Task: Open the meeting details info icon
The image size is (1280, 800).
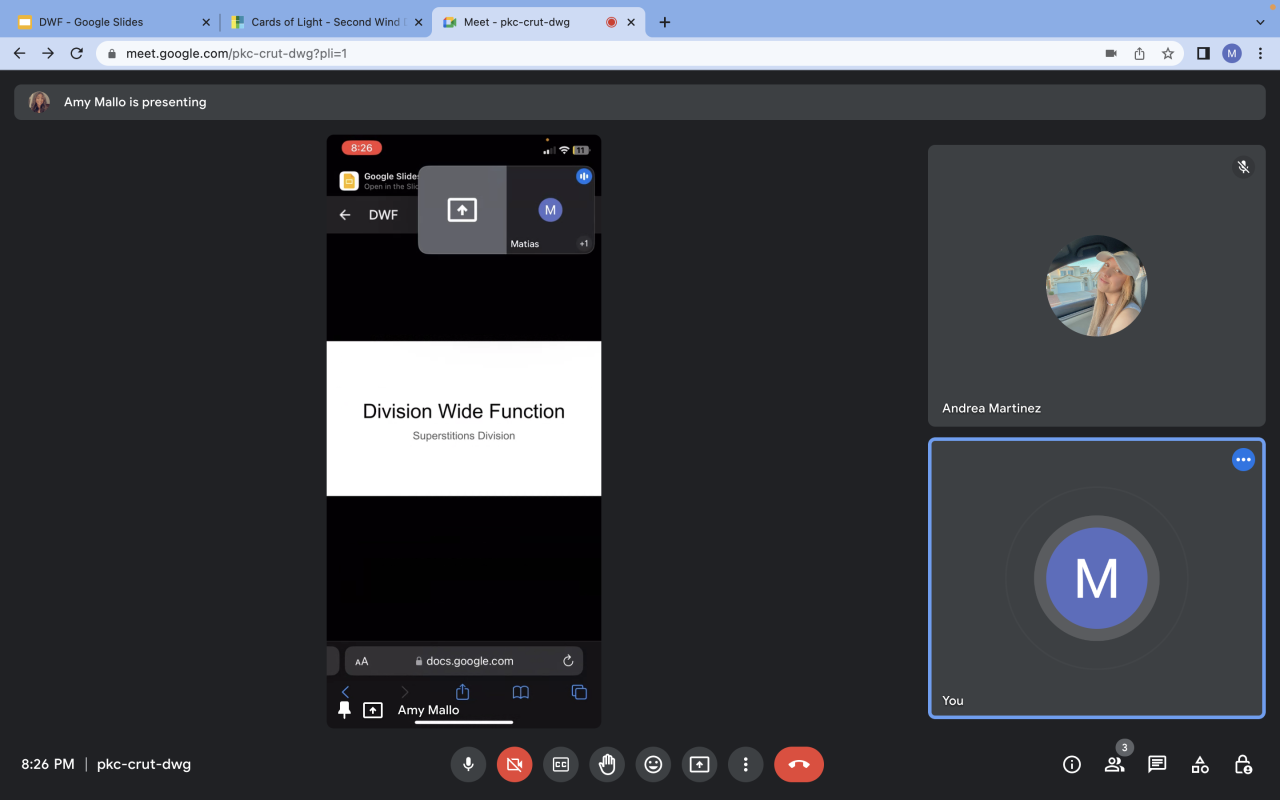Action: coord(1072,765)
